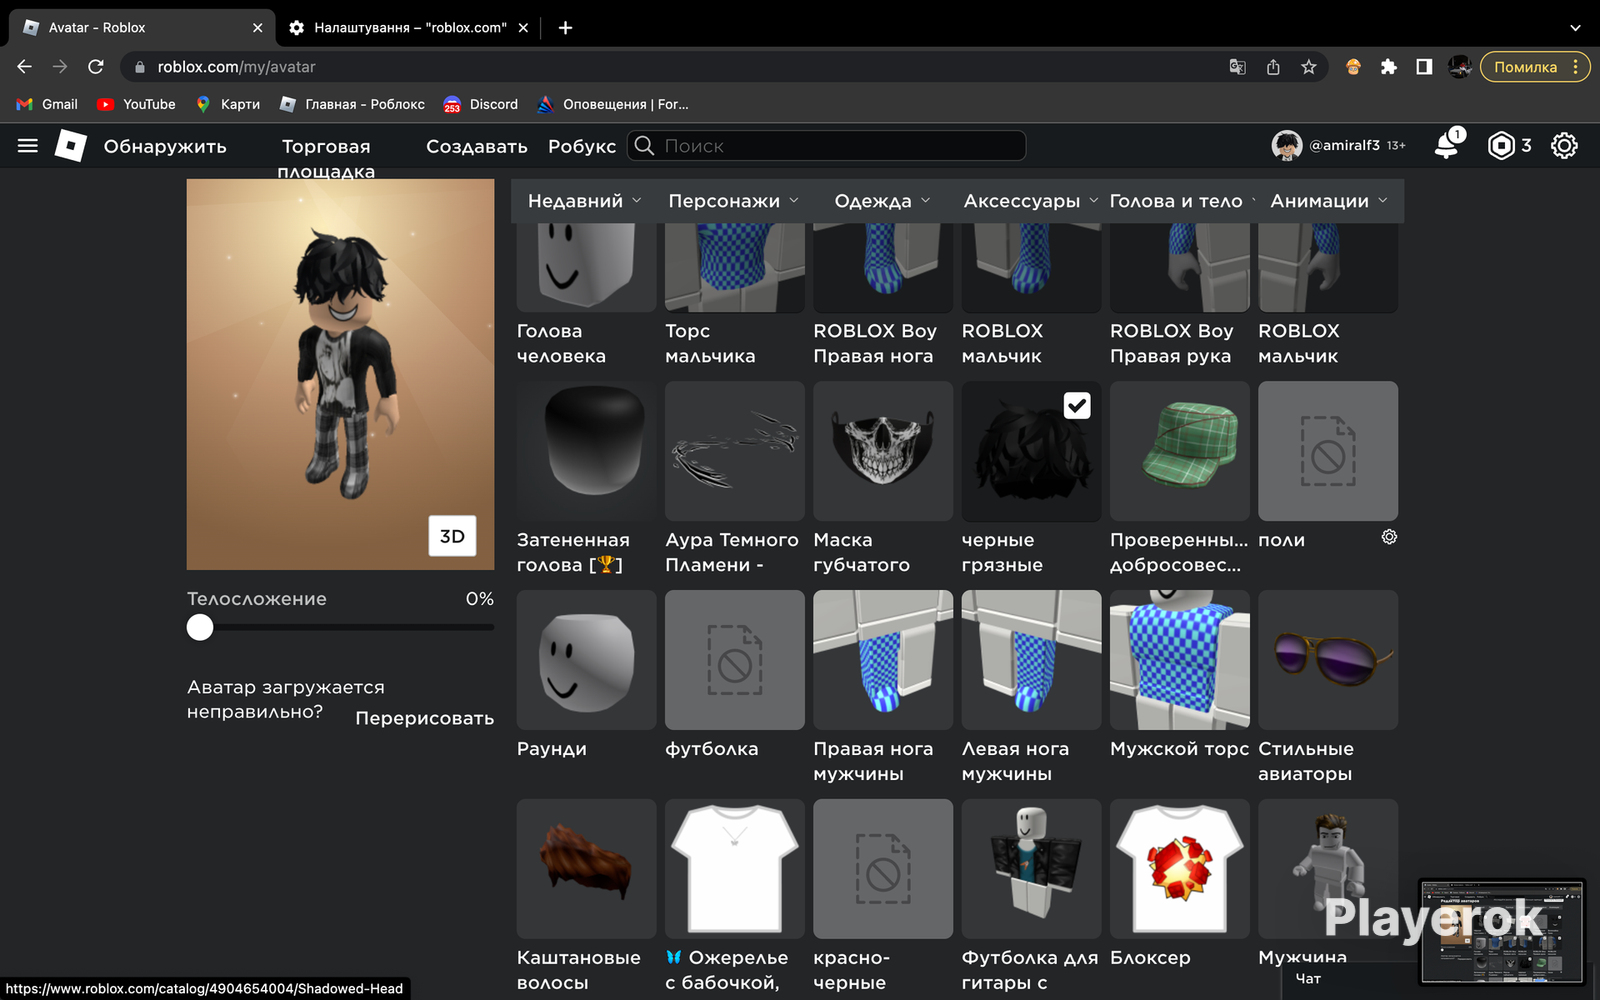Open the Extensions puzzle-piece menu

point(1388,67)
